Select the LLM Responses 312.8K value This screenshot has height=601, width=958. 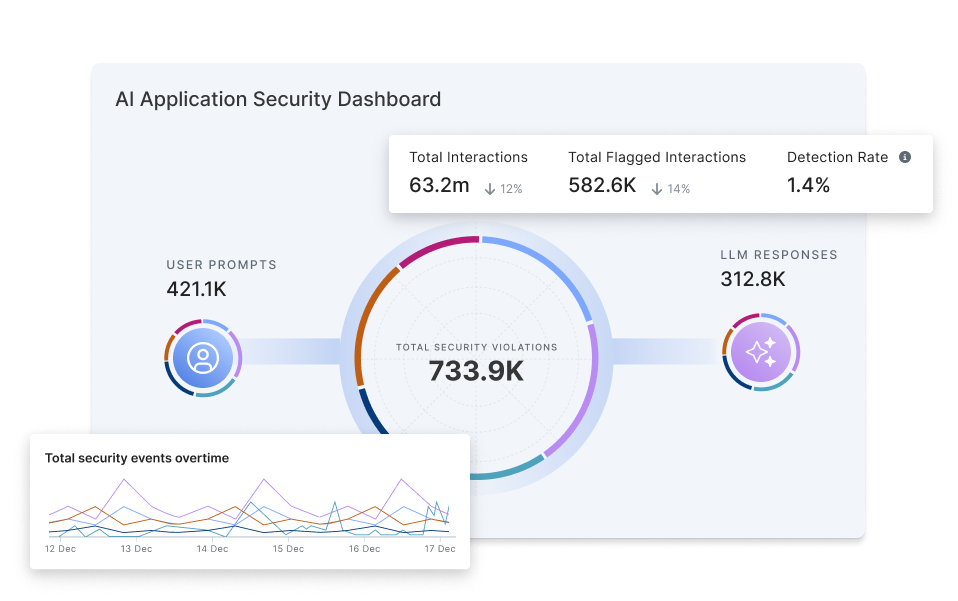pos(753,279)
